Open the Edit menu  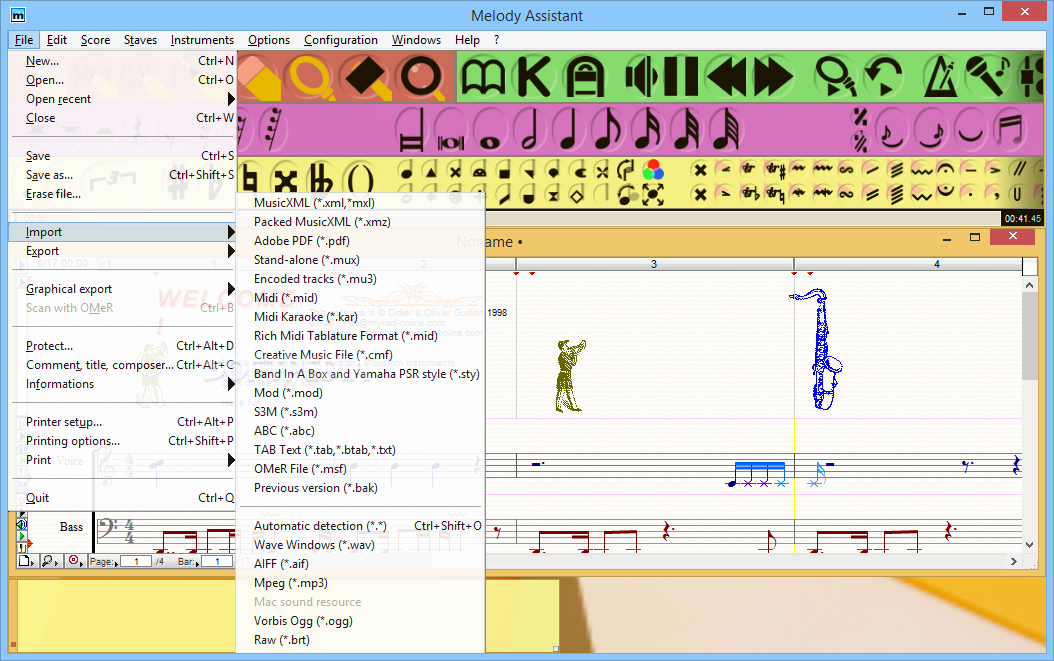pyautogui.click(x=56, y=40)
